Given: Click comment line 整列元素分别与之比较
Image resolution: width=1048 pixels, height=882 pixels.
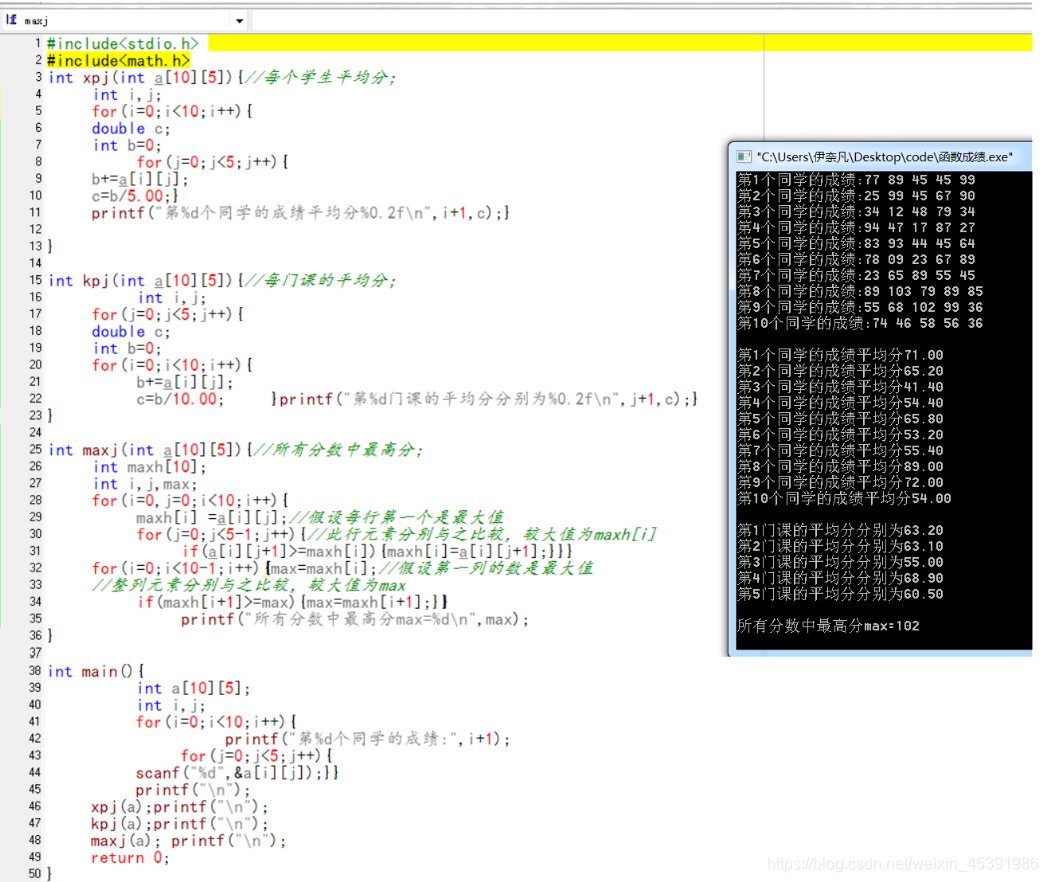Looking at the screenshot, I should click(x=249, y=586).
